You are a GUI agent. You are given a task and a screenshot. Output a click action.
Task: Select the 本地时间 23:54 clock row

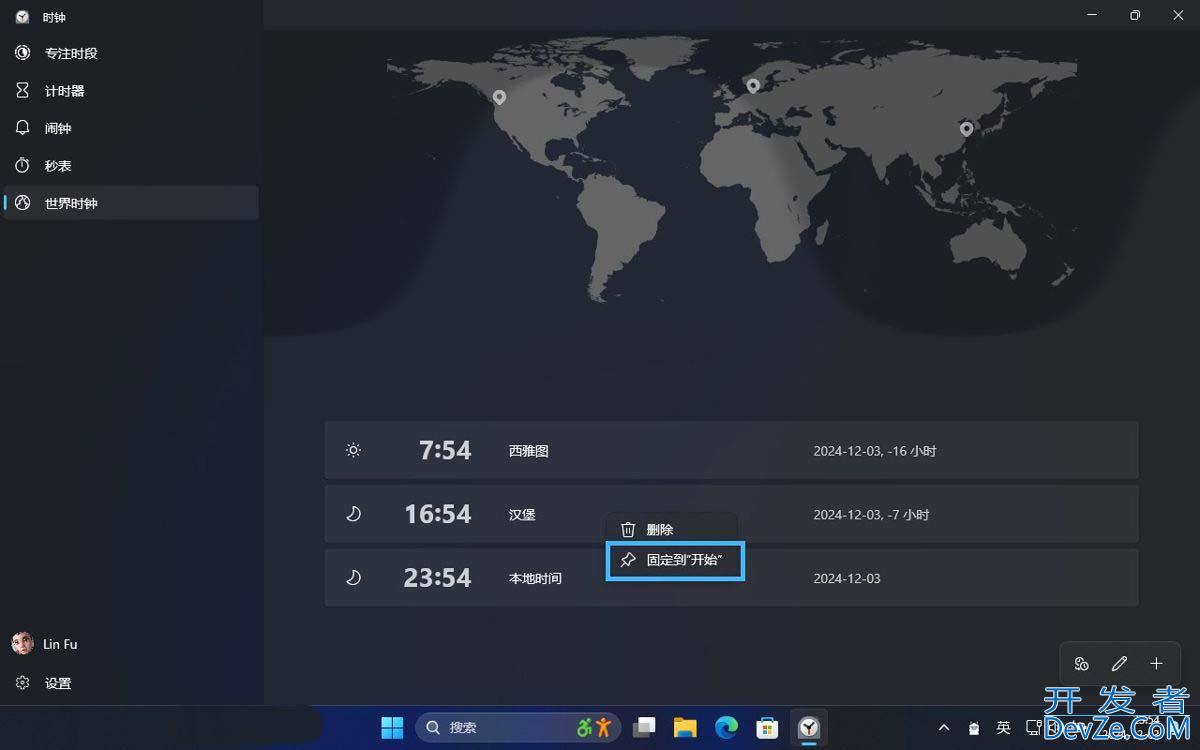(731, 578)
